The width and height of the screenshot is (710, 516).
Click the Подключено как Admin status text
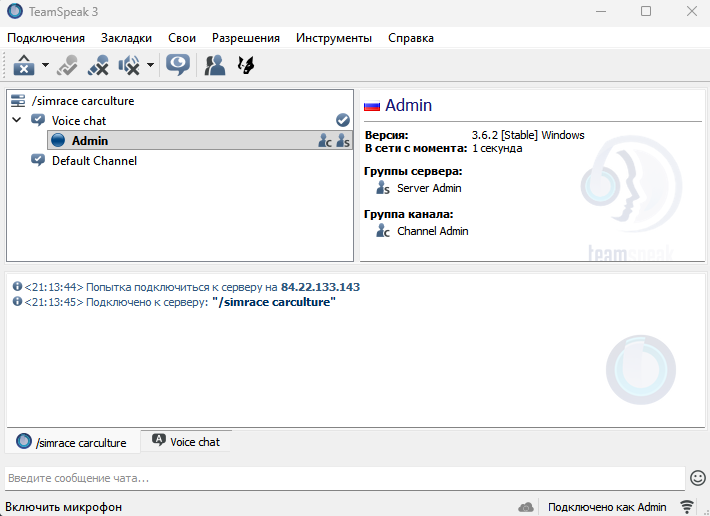click(x=607, y=507)
